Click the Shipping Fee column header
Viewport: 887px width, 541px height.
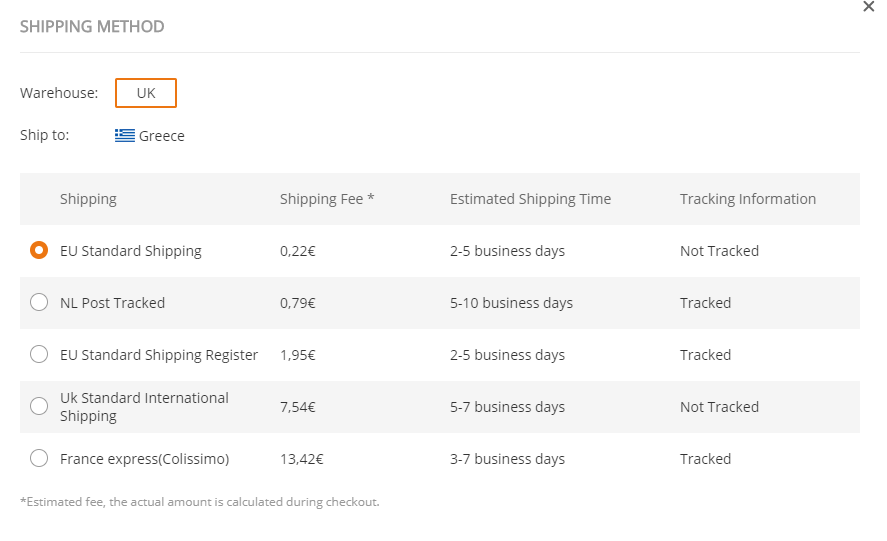click(x=327, y=199)
